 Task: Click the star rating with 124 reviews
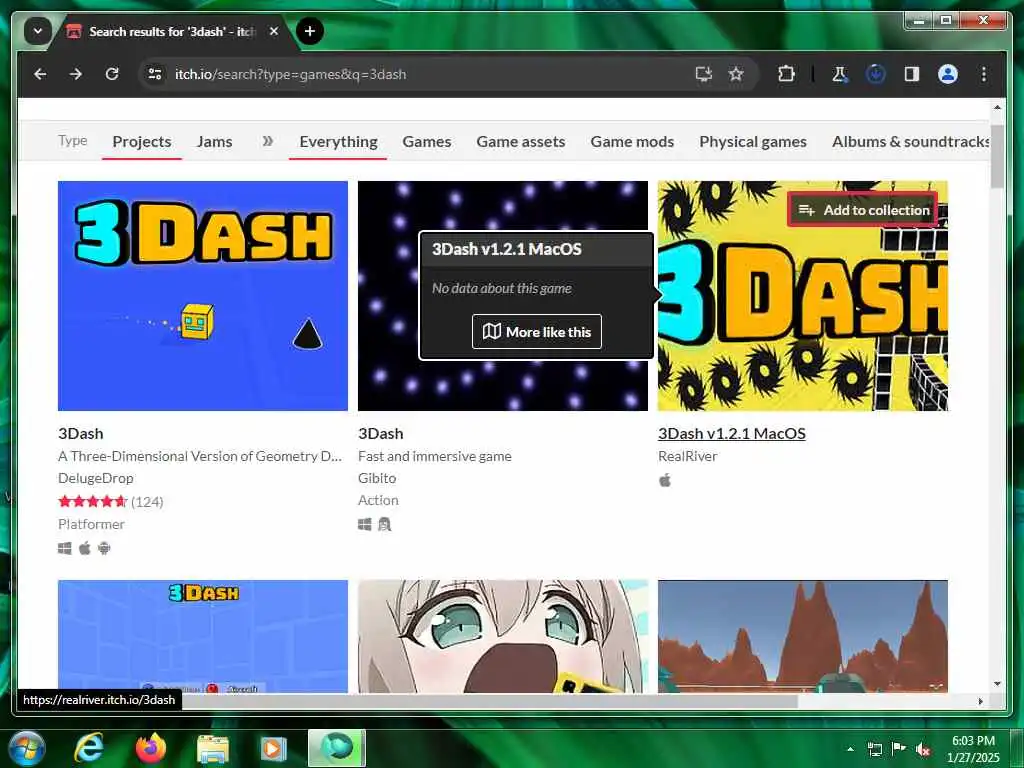[110, 502]
